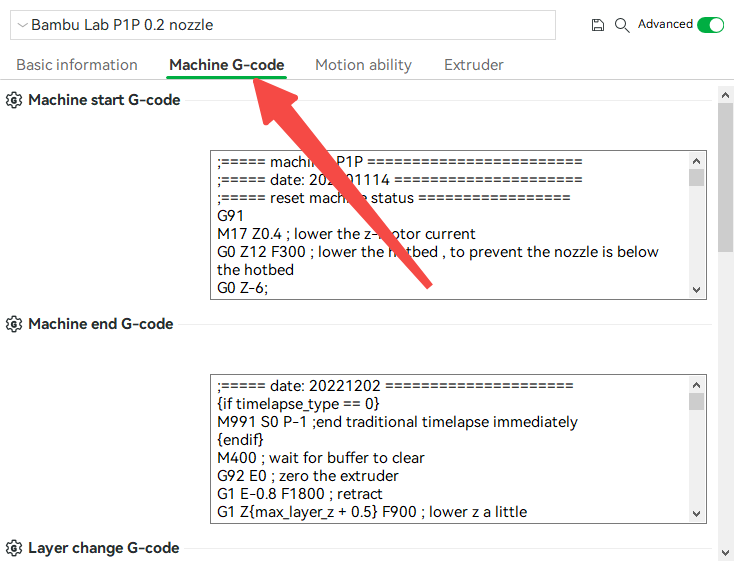Viewport: 734px width, 561px height.
Task: Click the gear icon beside Layer change G-code
Action: click(x=14, y=547)
